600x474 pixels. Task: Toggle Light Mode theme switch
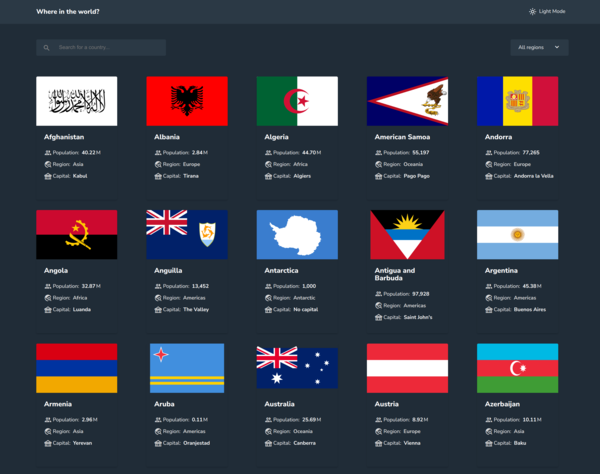coord(547,11)
